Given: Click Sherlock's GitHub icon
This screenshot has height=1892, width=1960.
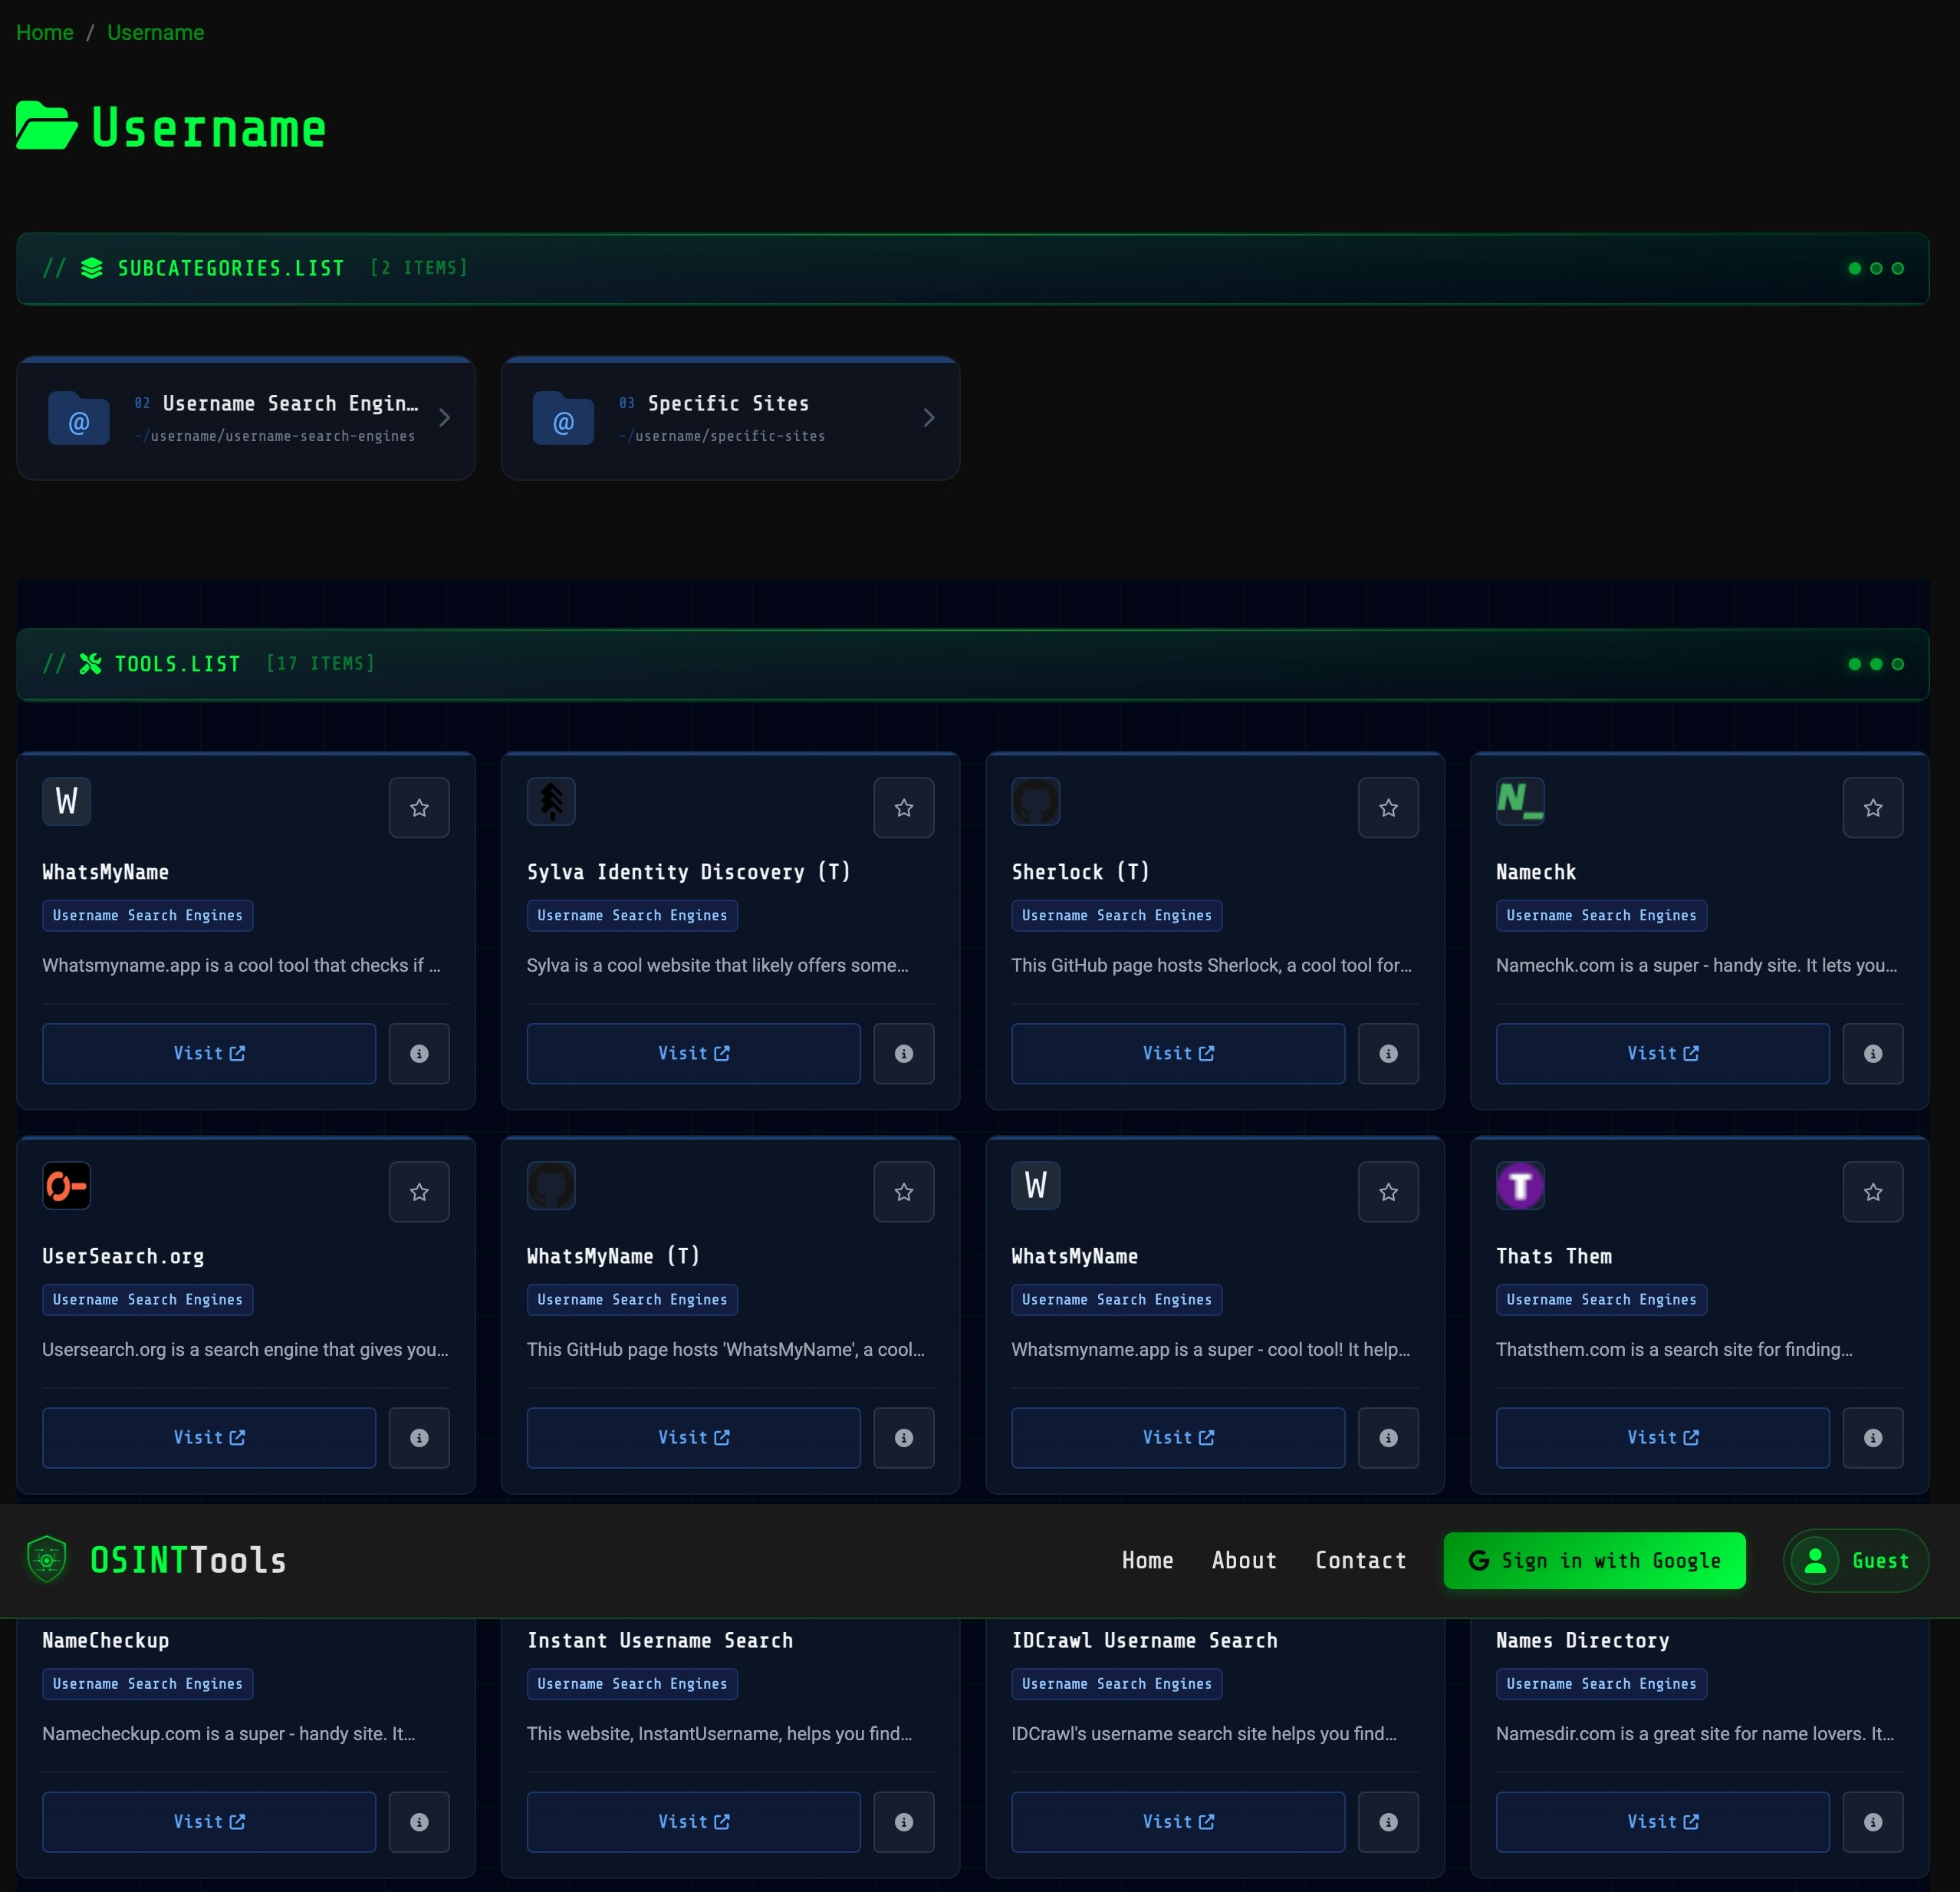Looking at the screenshot, I should tap(1036, 801).
